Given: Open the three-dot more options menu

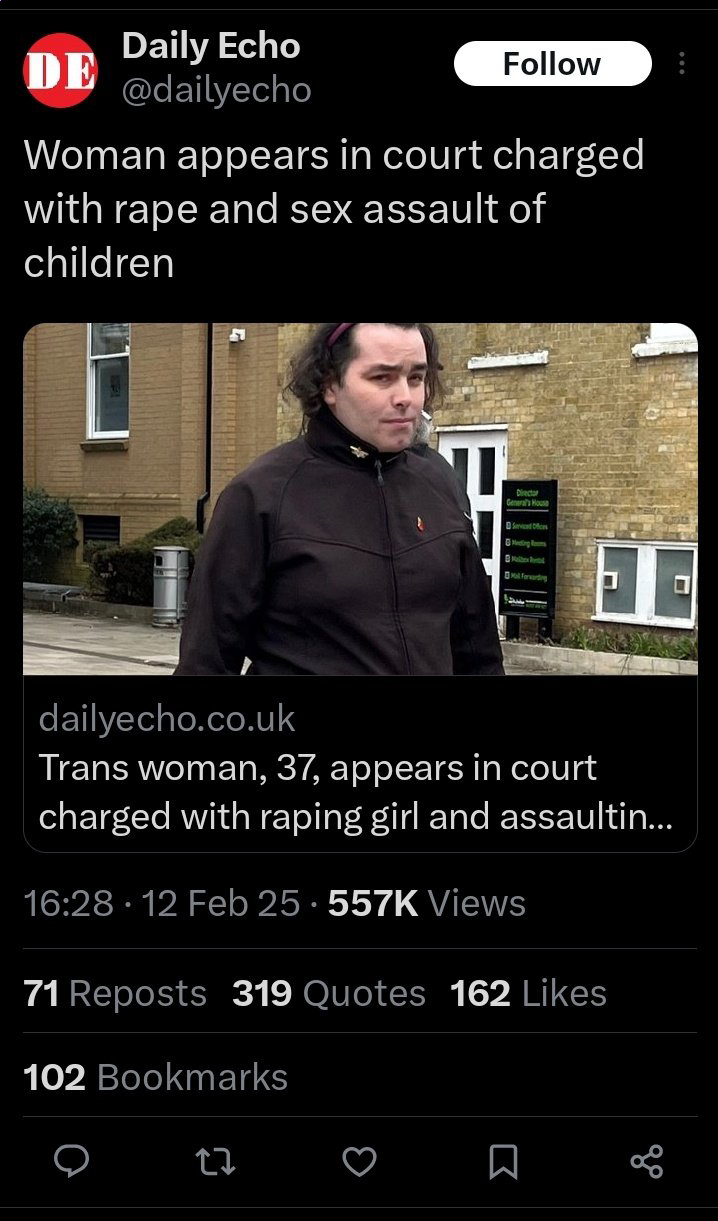Looking at the screenshot, I should pyautogui.click(x=682, y=64).
